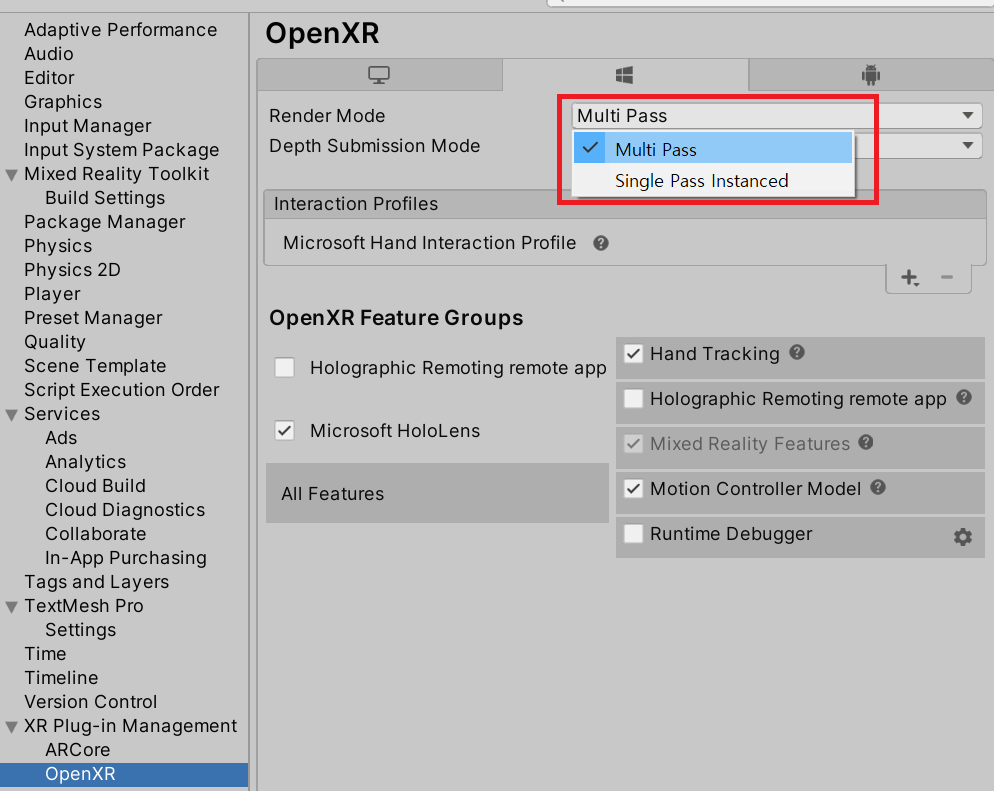The height and width of the screenshot is (791, 994).
Task: Open Tags and Layers settings
Action: [x=96, y=582]
